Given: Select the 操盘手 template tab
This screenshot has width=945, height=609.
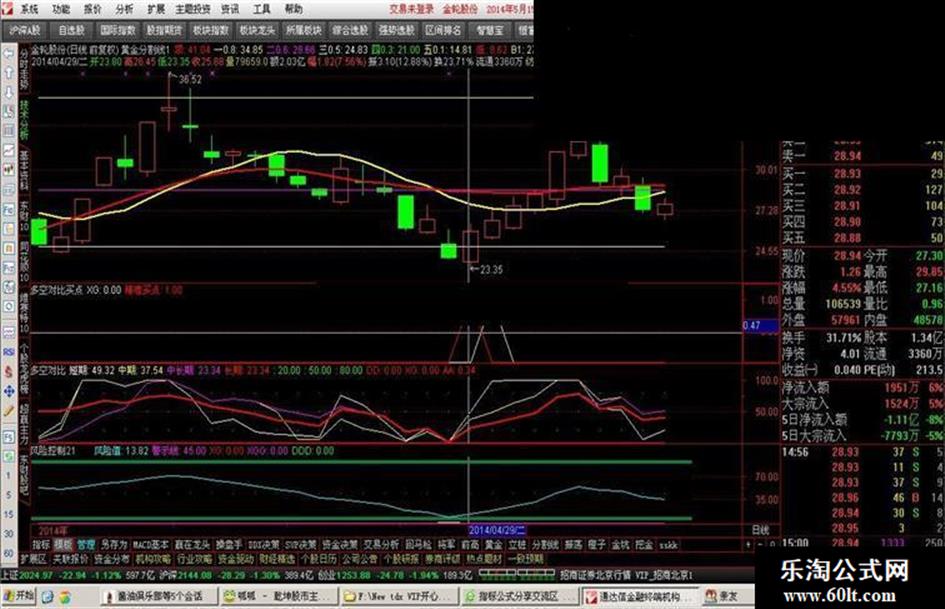Looking at the screenshot, I should pyautogui.click(x=229, y=545).
